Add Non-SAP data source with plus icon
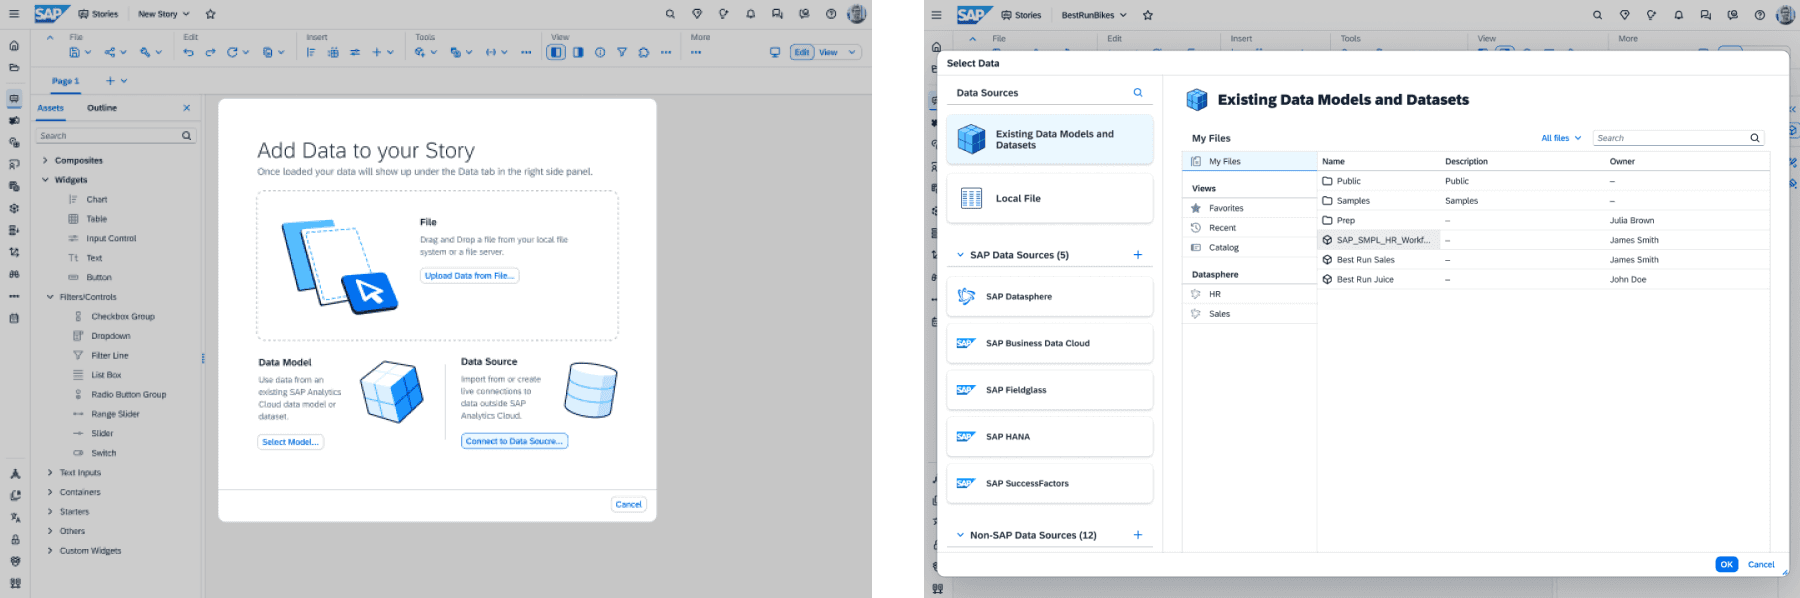Image resolution: width=1800 pixels, height=598 pixels. 1138,535
